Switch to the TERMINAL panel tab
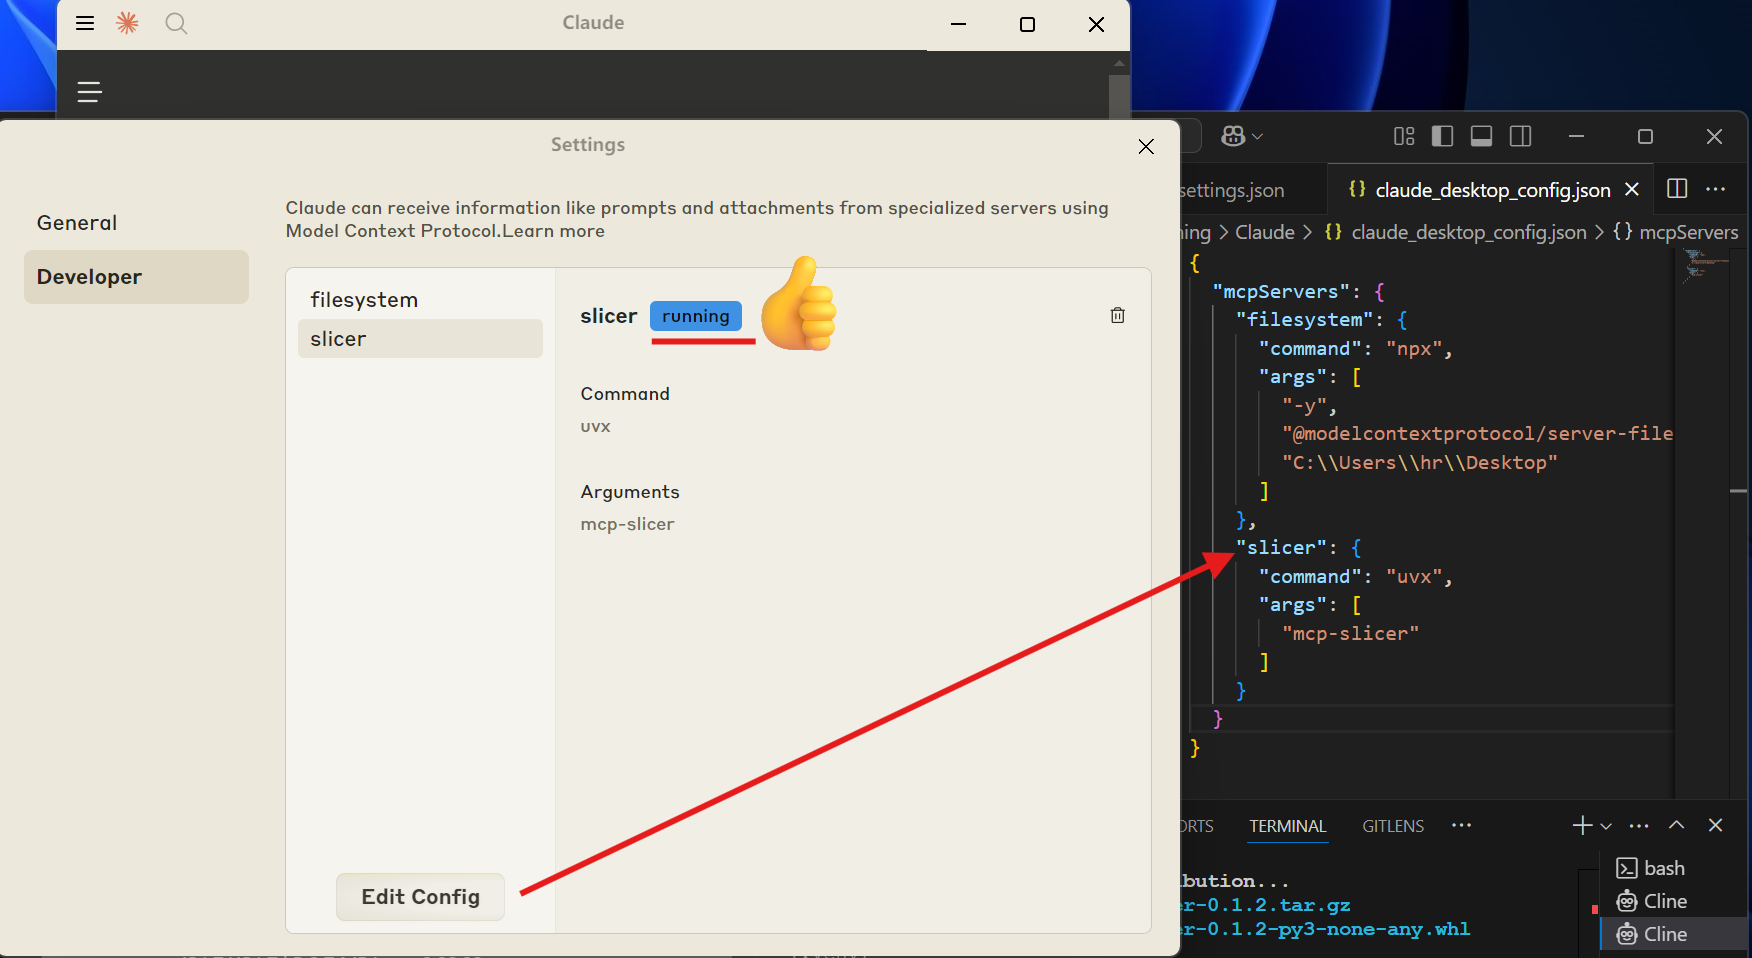The image size is (1752, 958). [x=1288, y=826]
